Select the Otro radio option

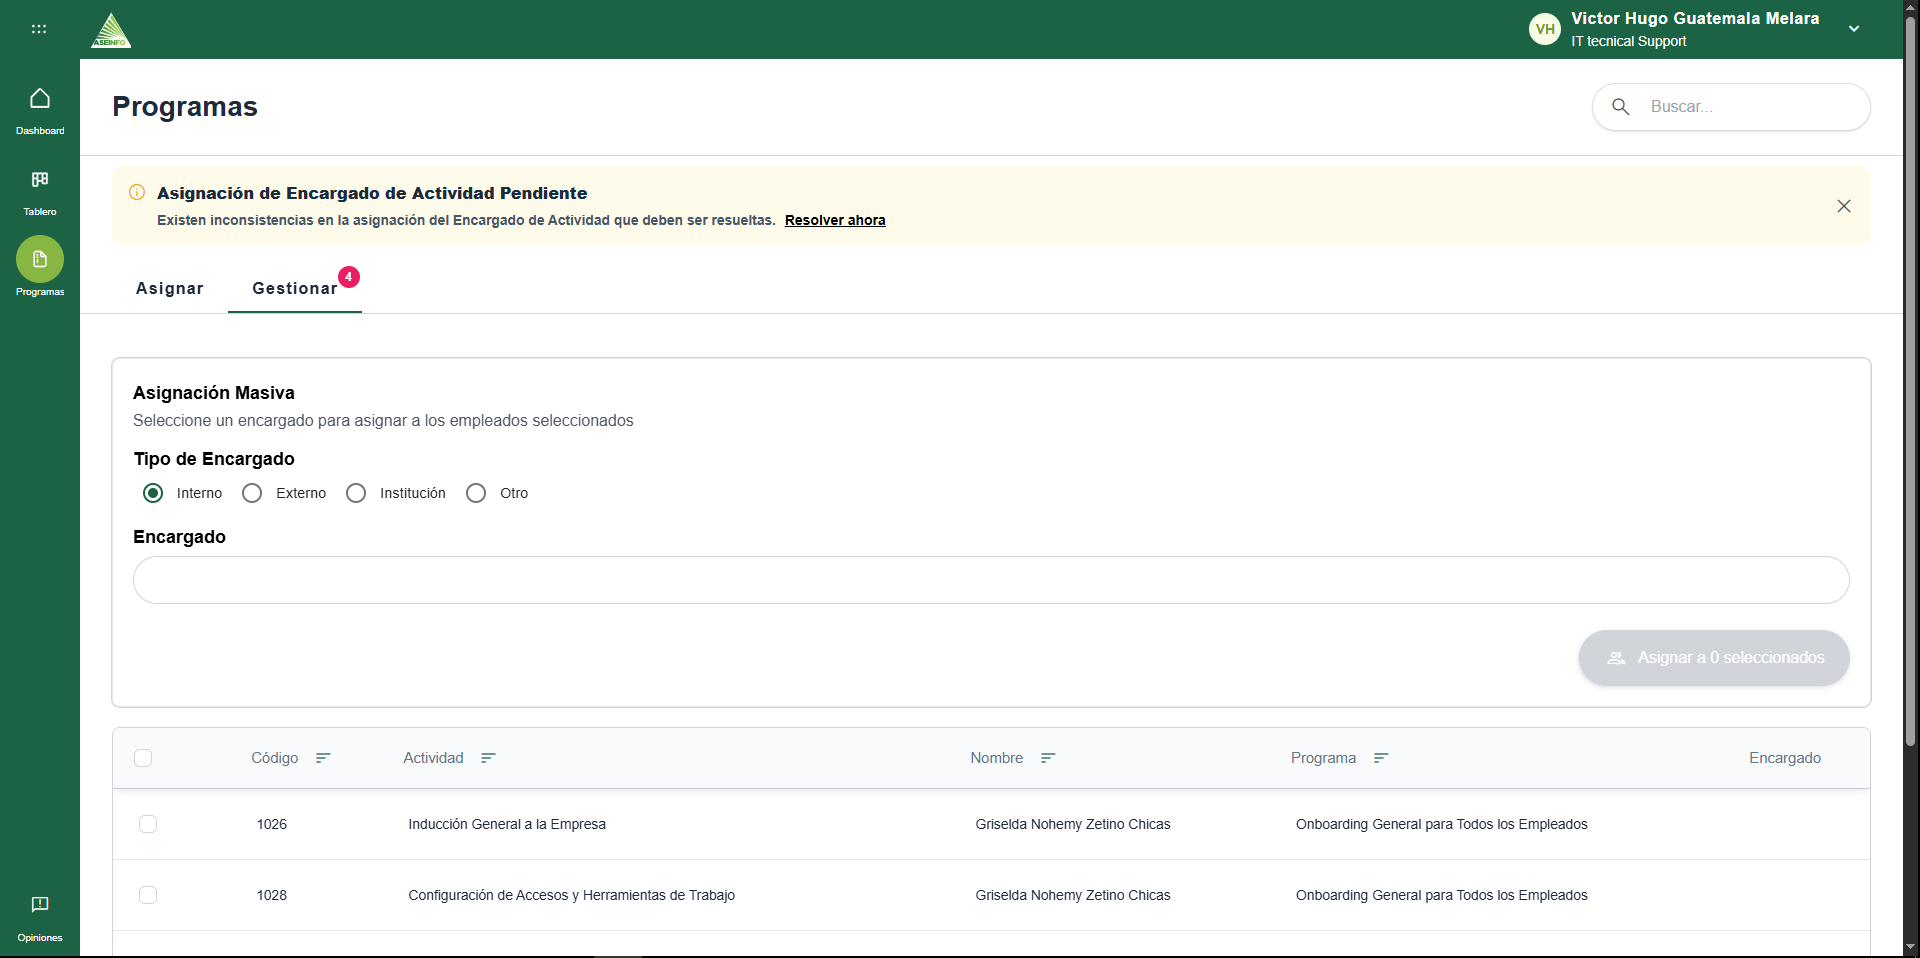(x=476, y=493)
